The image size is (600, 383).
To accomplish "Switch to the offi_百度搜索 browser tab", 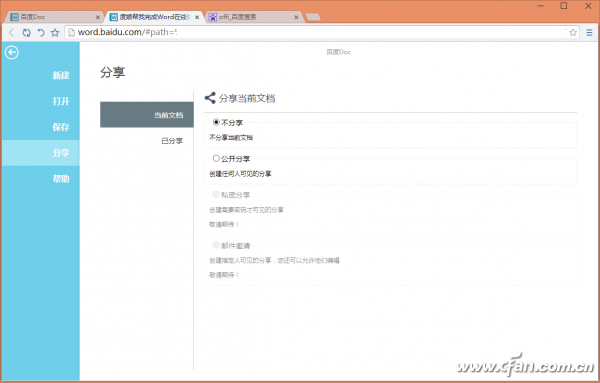I will click(253, 17).
